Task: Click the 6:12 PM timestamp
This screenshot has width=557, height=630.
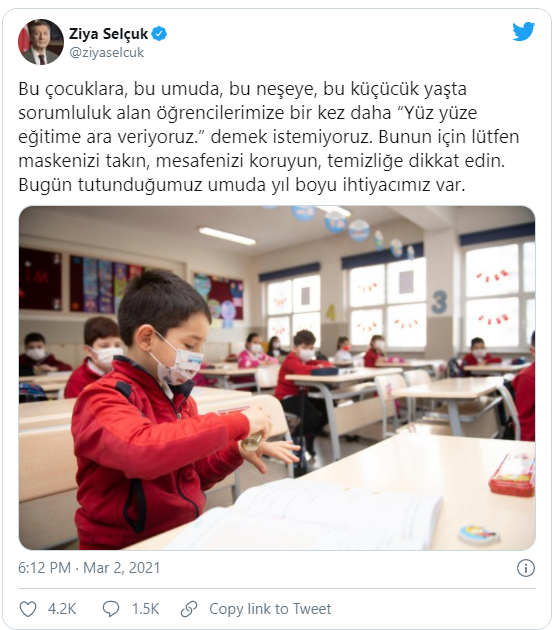Action: 45,568
